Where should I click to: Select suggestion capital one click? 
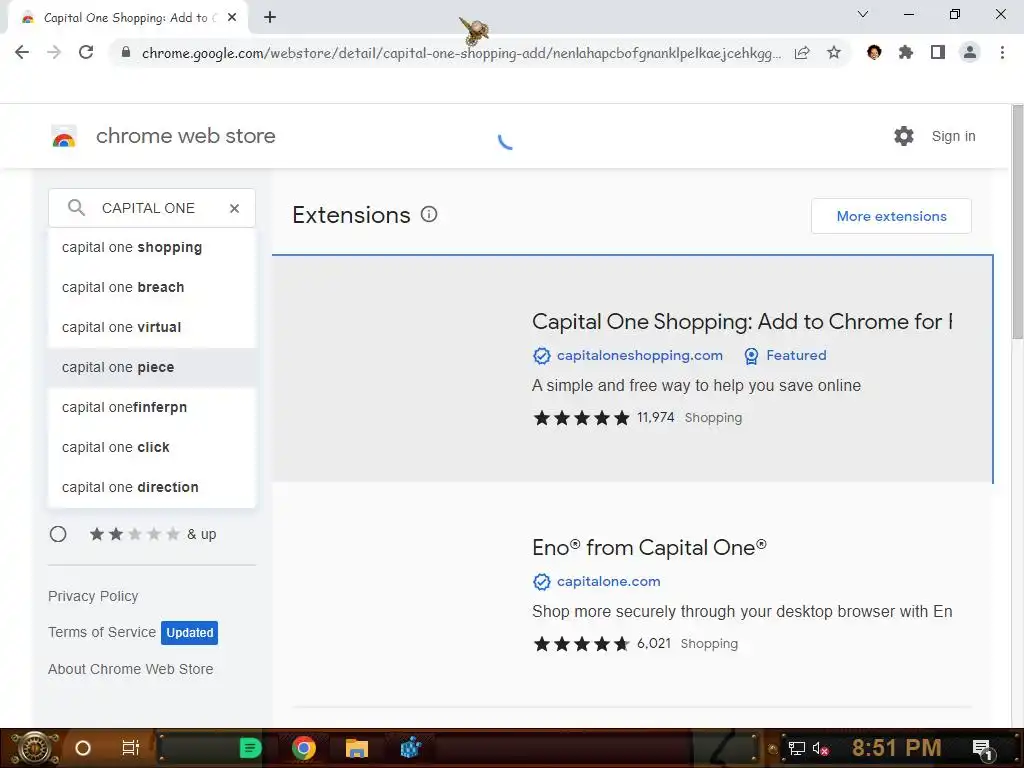(152, 447)
